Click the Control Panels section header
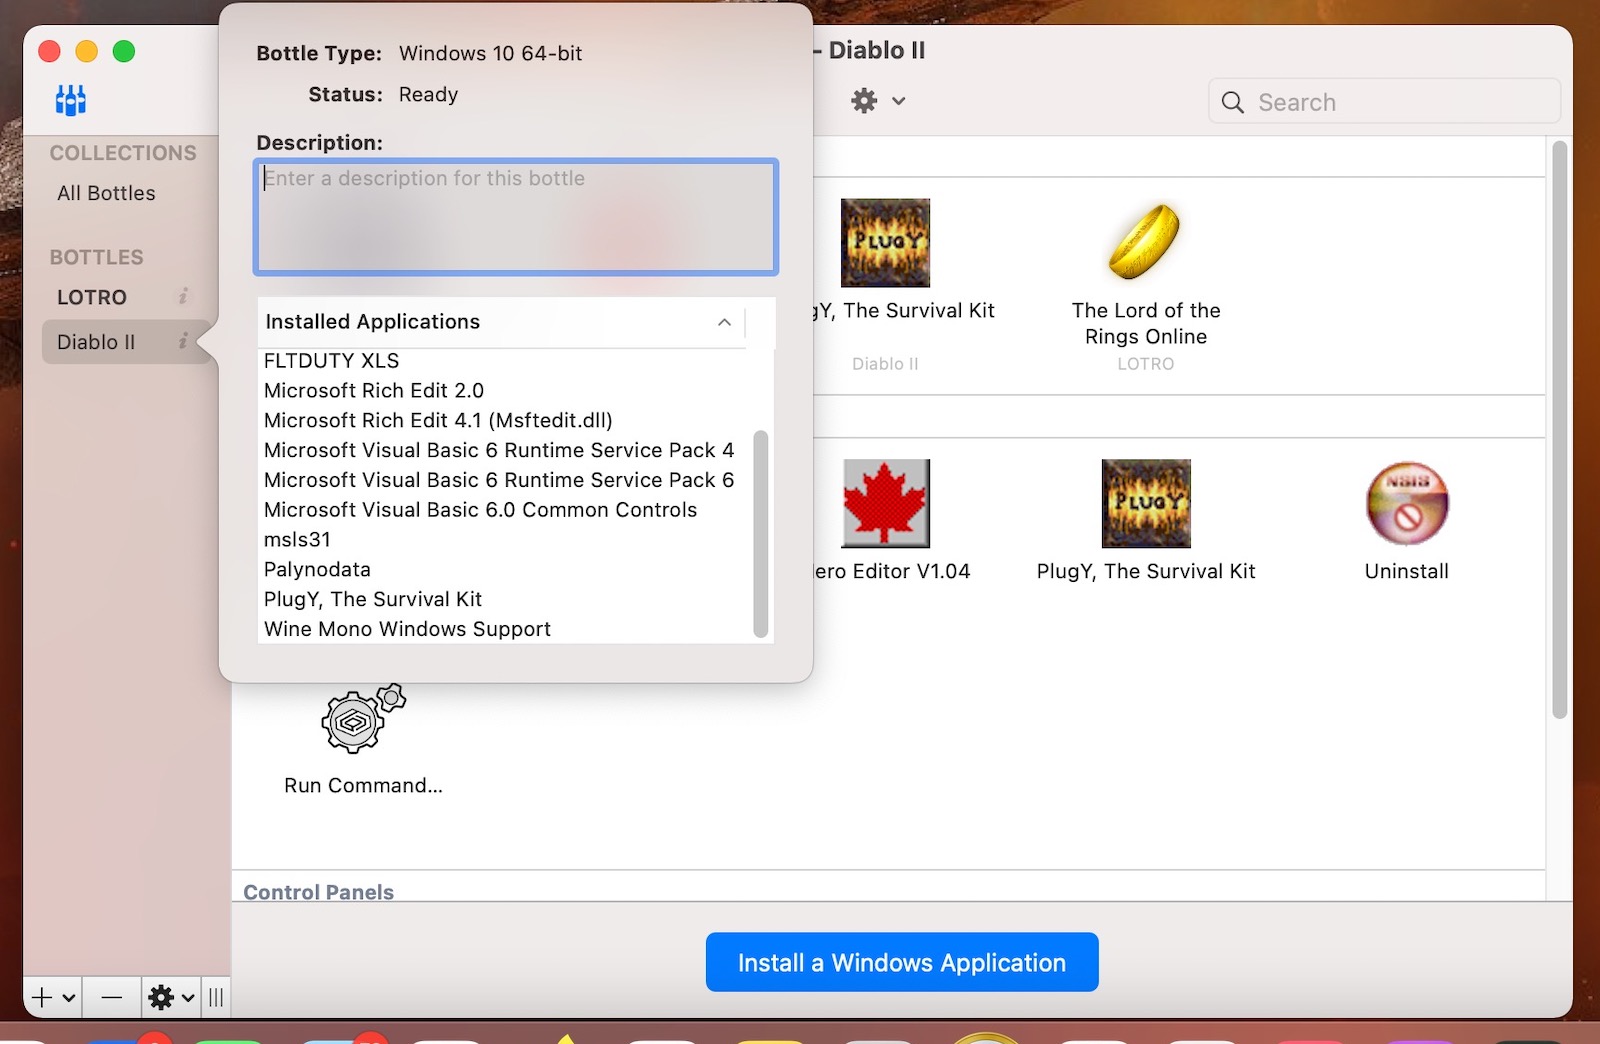 319,891
